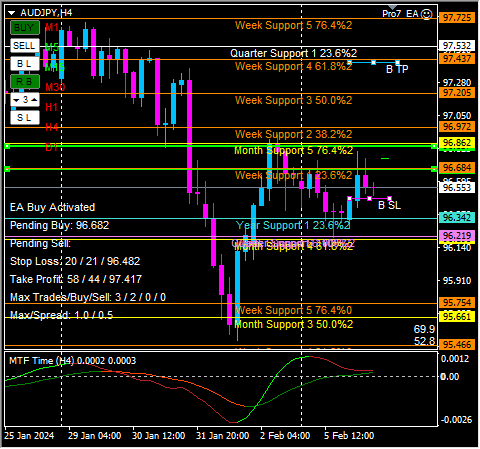Select the M30 timeframe label

[55, 87]
